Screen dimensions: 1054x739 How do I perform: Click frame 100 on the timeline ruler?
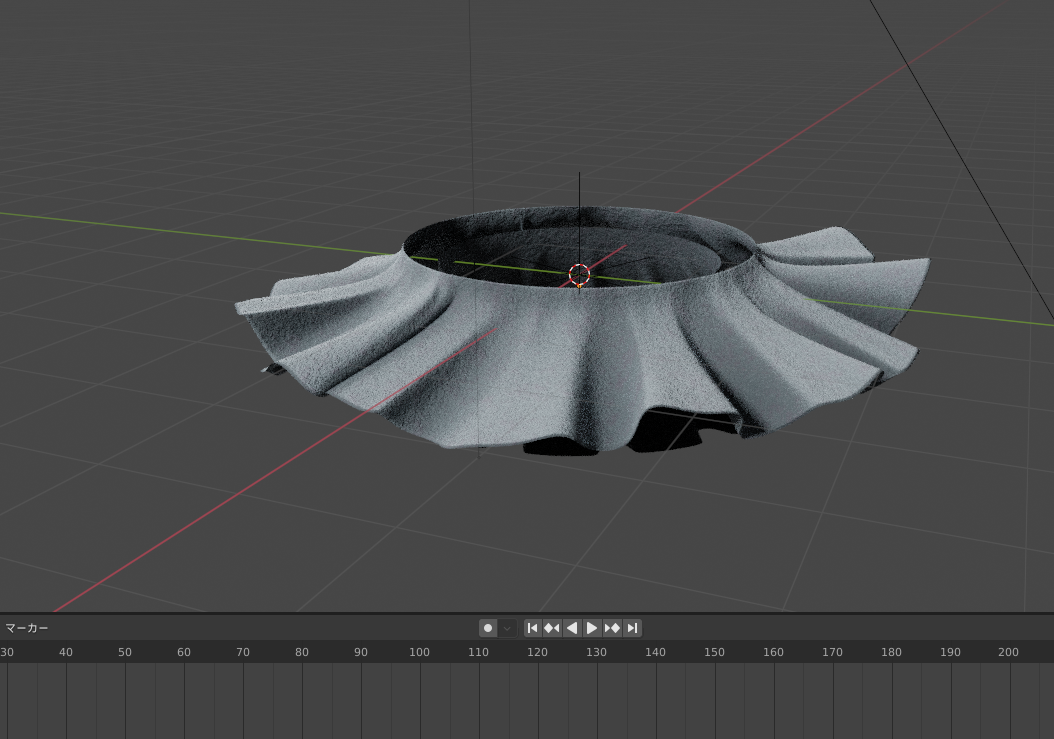pos(419,652)
